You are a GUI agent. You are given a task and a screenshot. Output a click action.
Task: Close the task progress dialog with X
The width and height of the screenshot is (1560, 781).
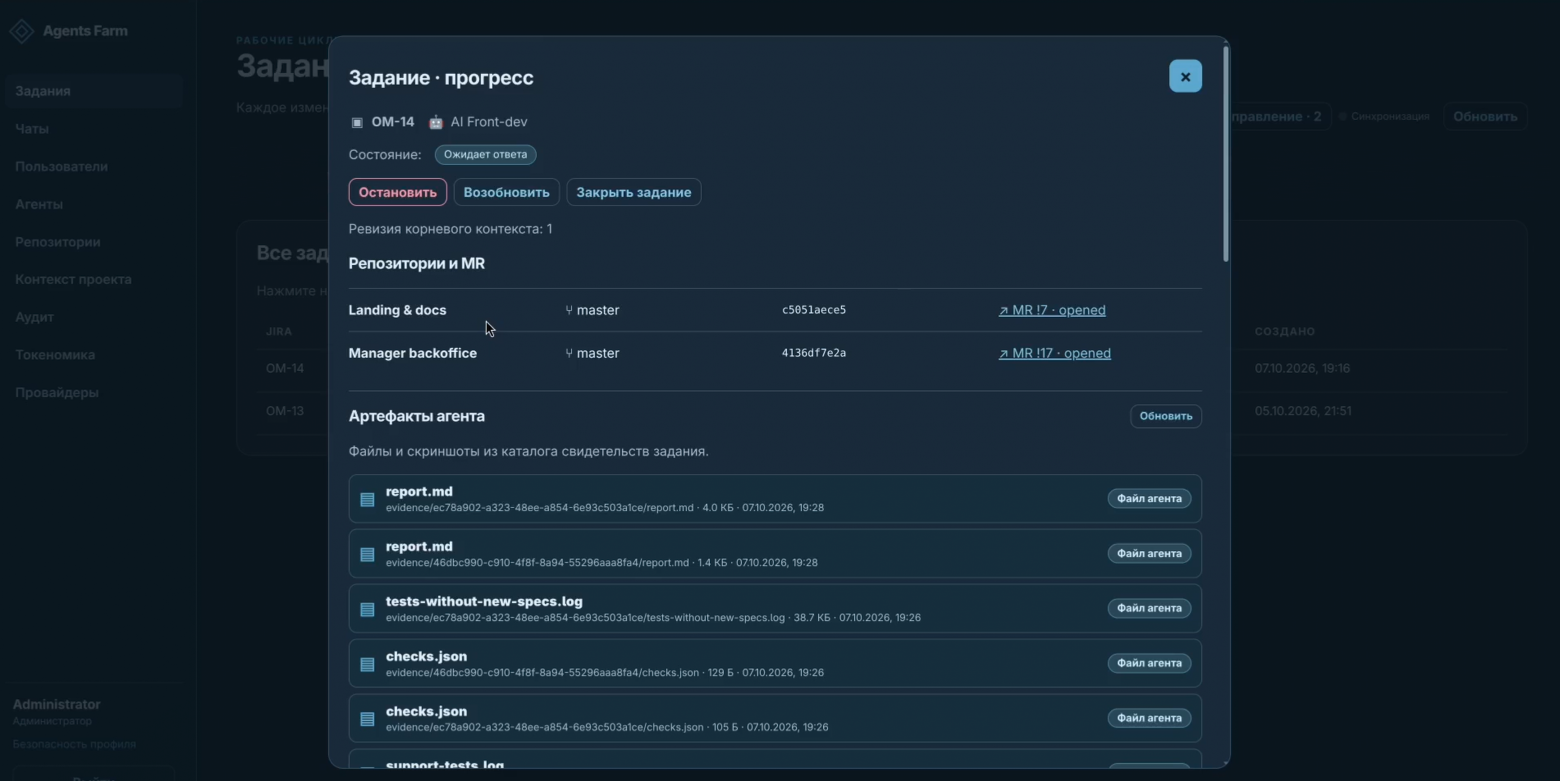(x=1185, y=76)
